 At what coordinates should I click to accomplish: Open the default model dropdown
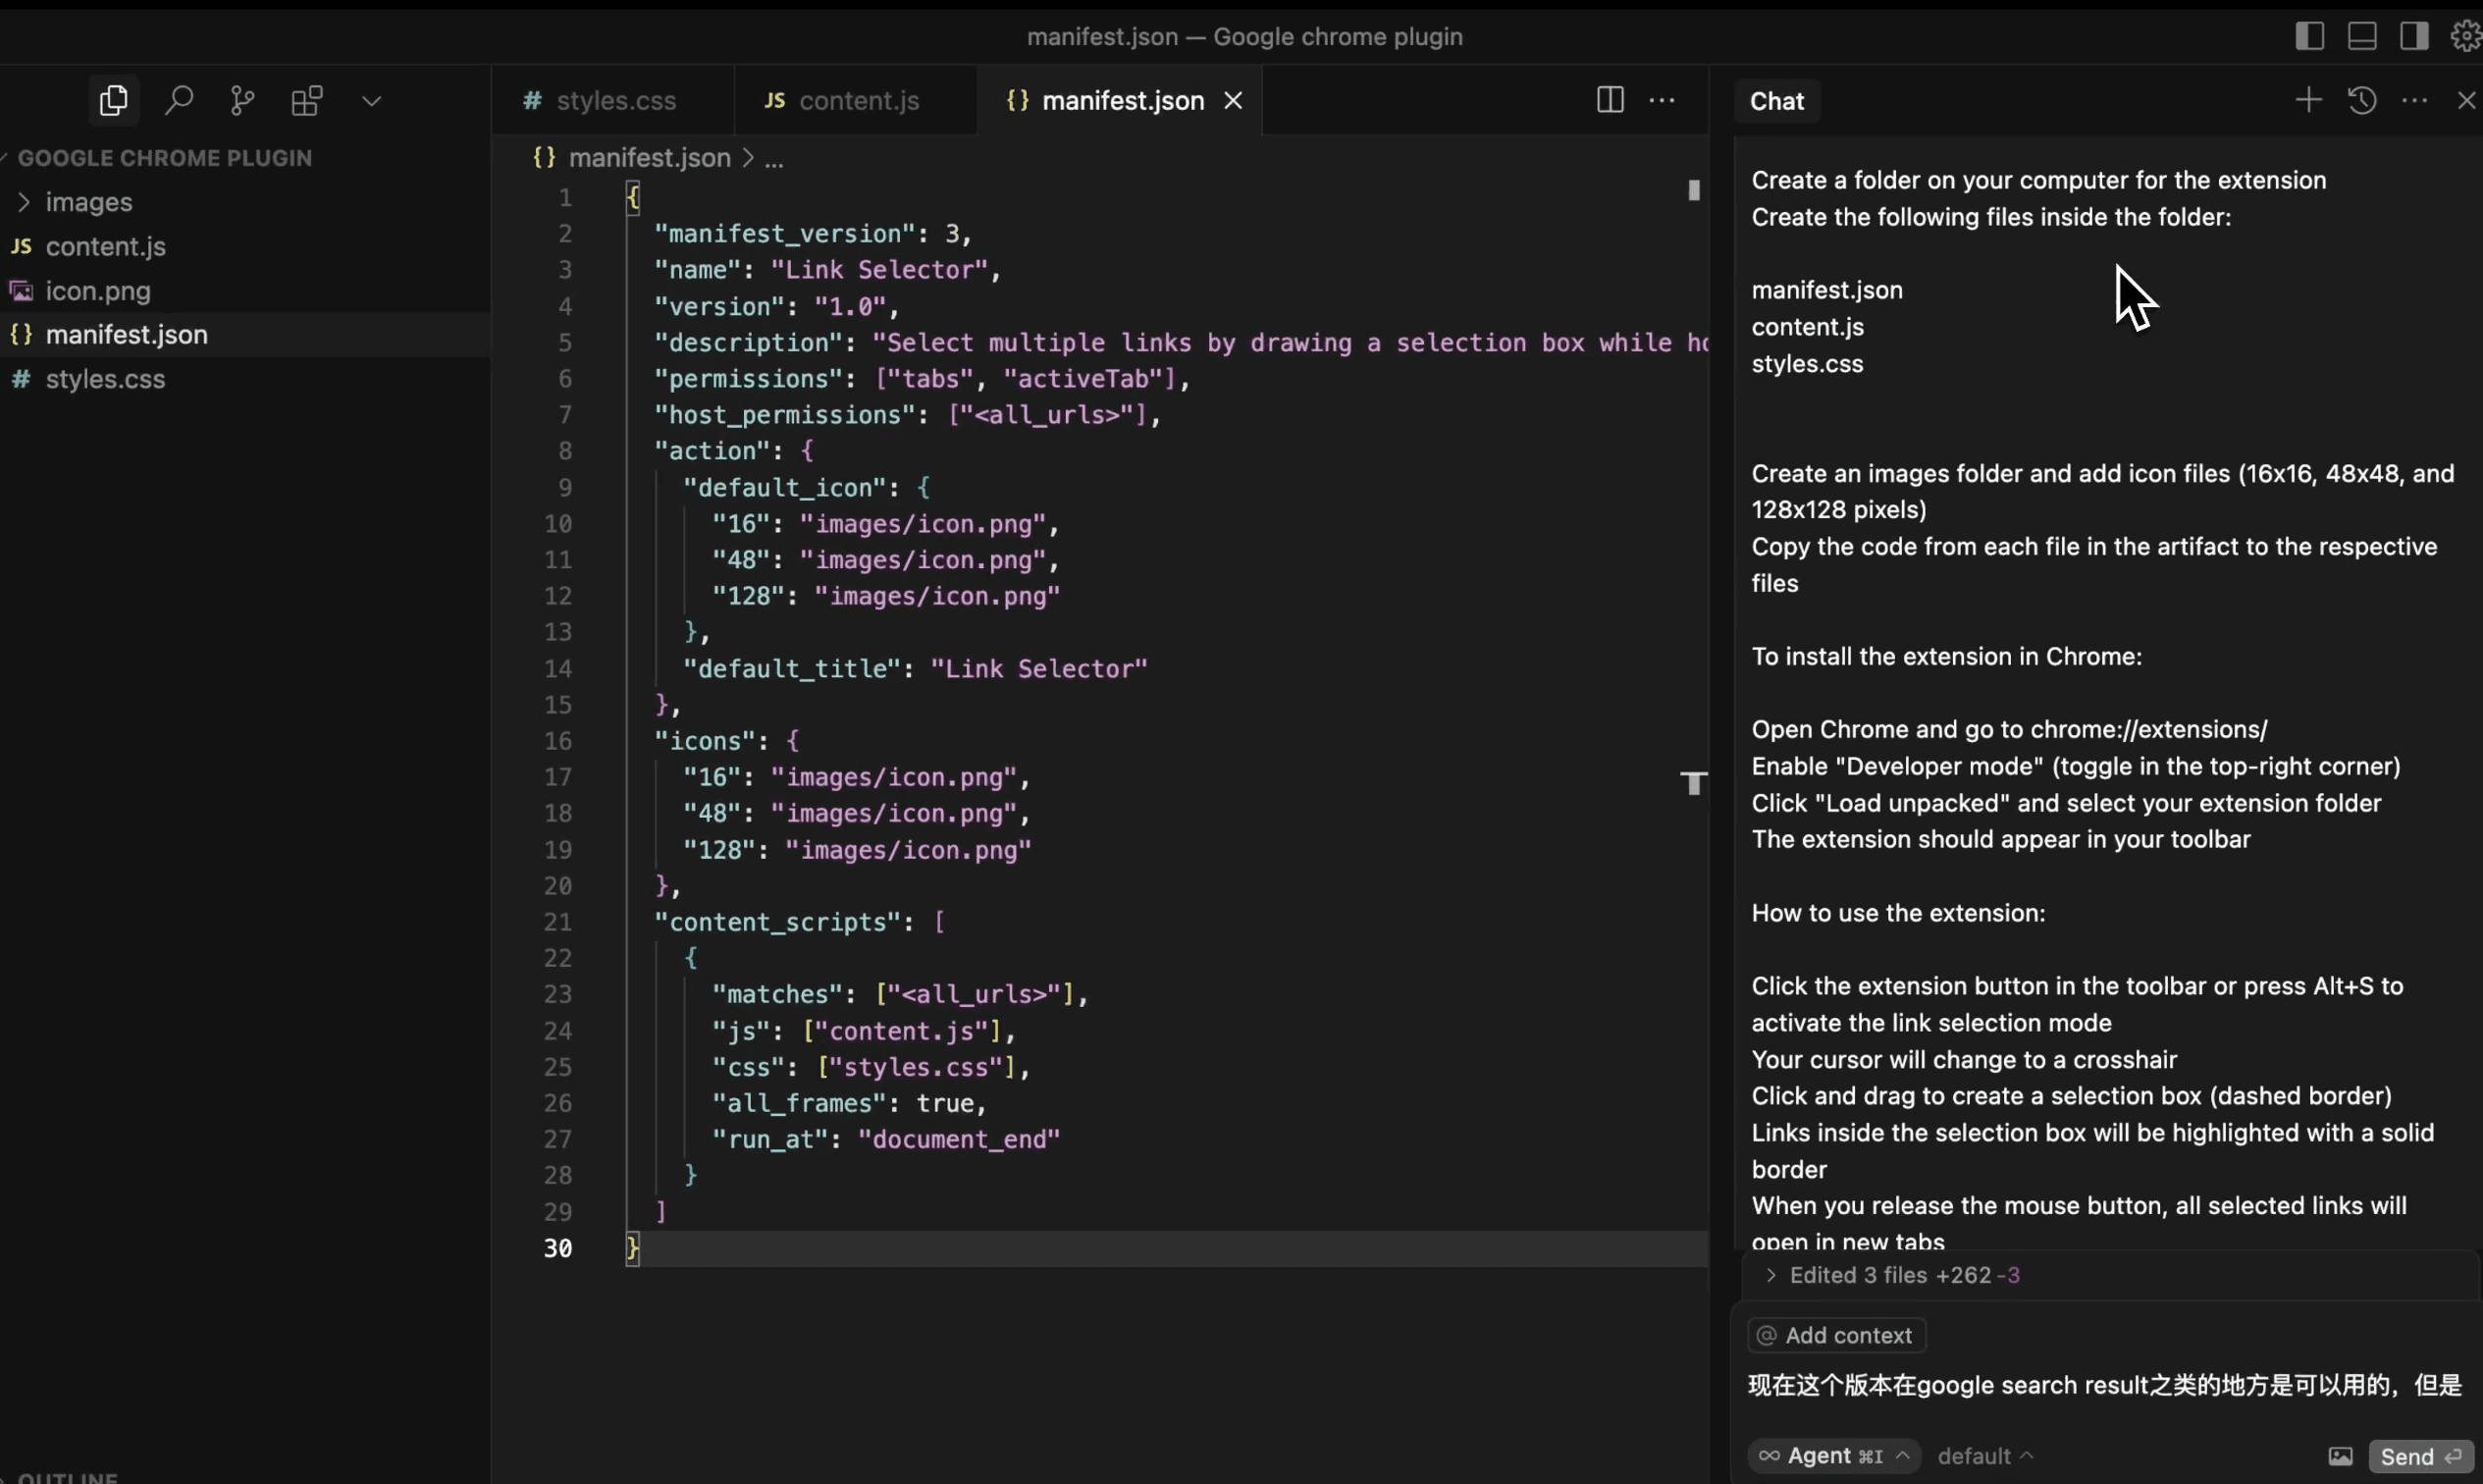point(1985,1456)
